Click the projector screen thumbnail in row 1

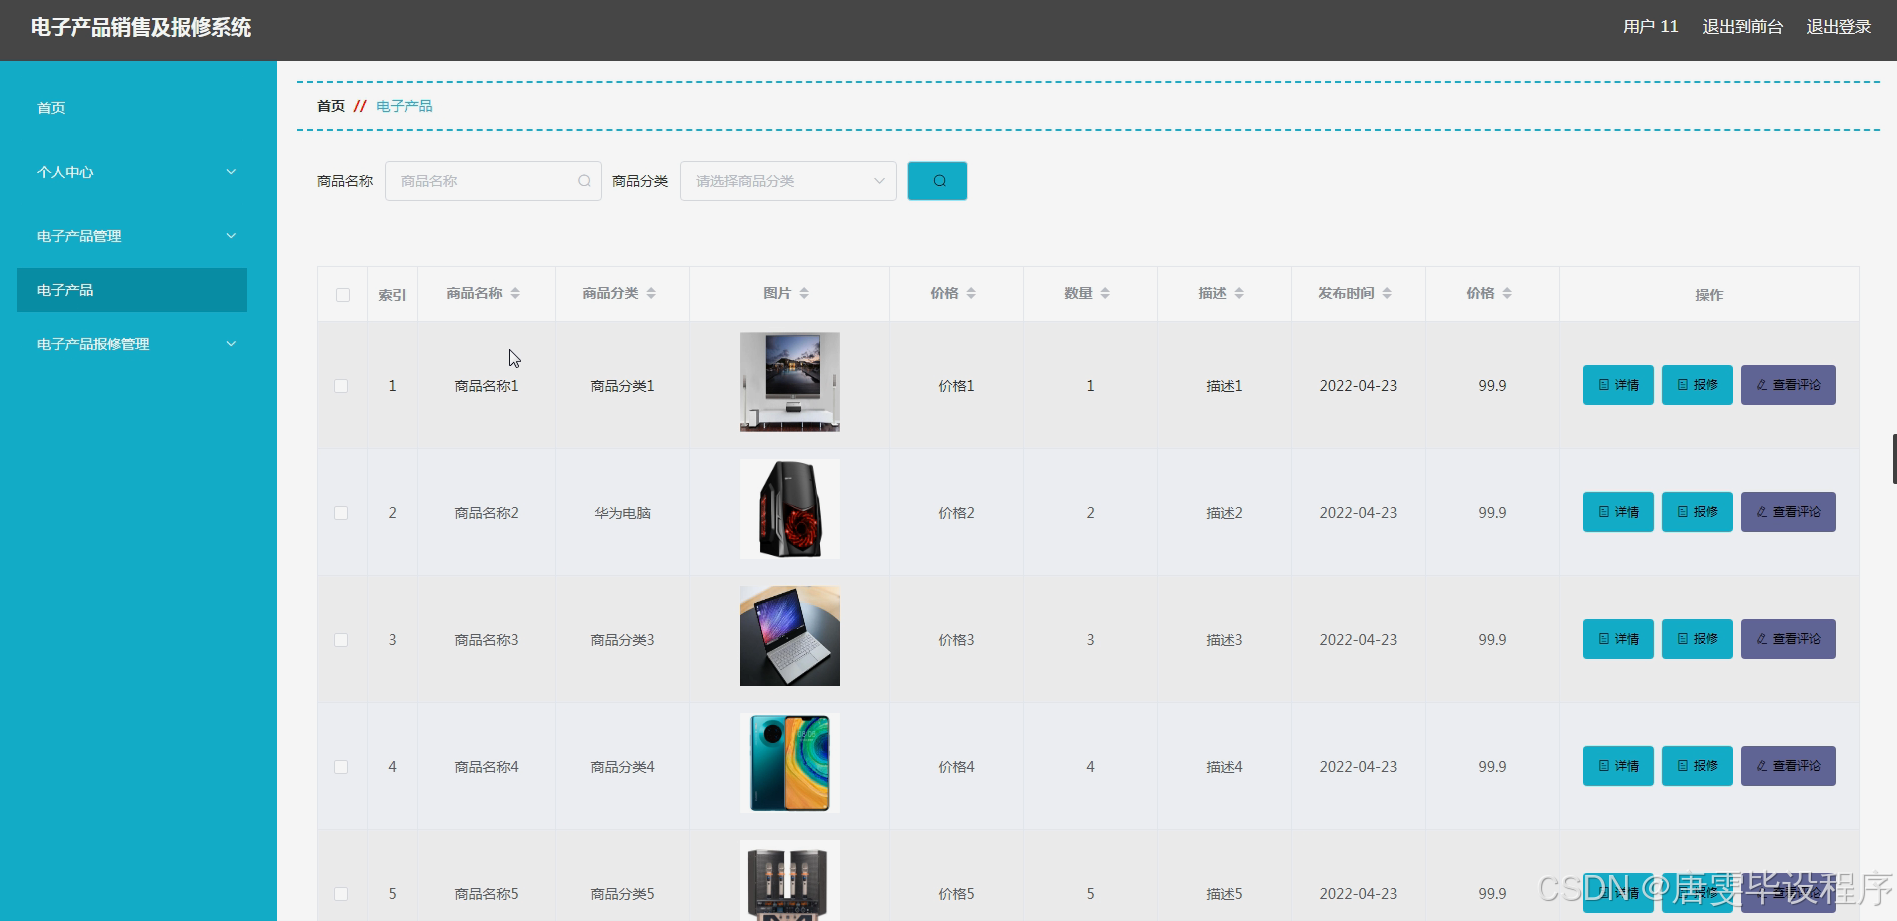790,382
